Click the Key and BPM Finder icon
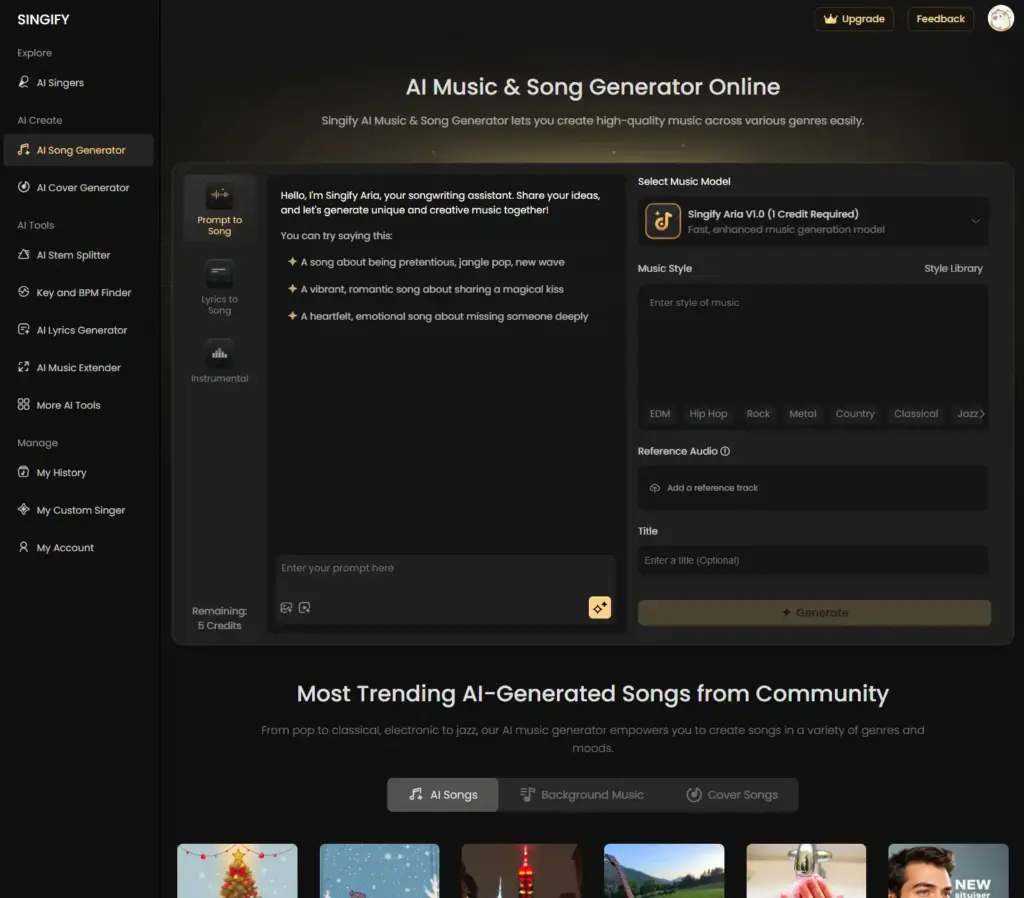Viewport: 1024px width, 898px height. coord(24,292)
